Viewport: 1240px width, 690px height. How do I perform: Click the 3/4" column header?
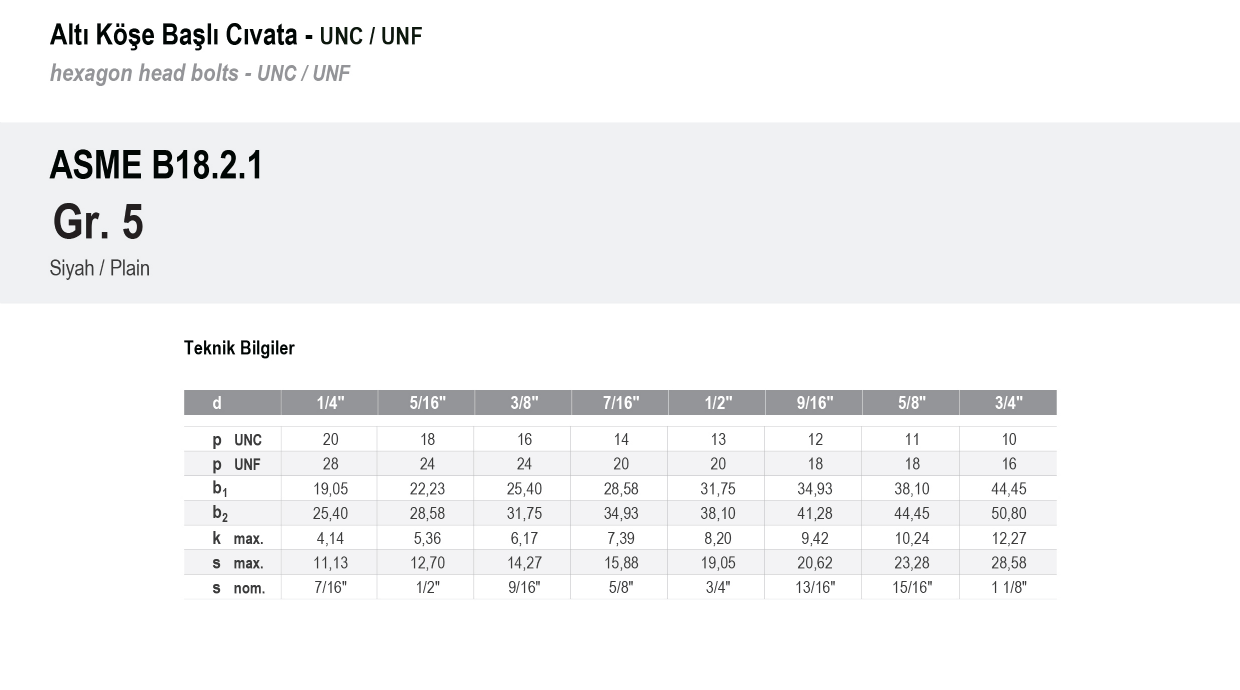click(1008, 403)
